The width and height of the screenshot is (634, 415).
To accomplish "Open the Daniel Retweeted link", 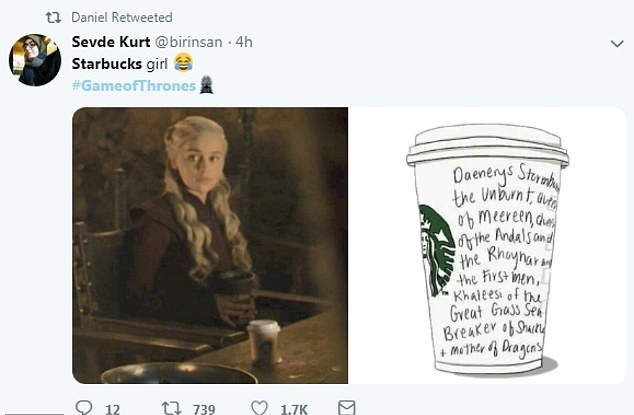I will (122, 18).
